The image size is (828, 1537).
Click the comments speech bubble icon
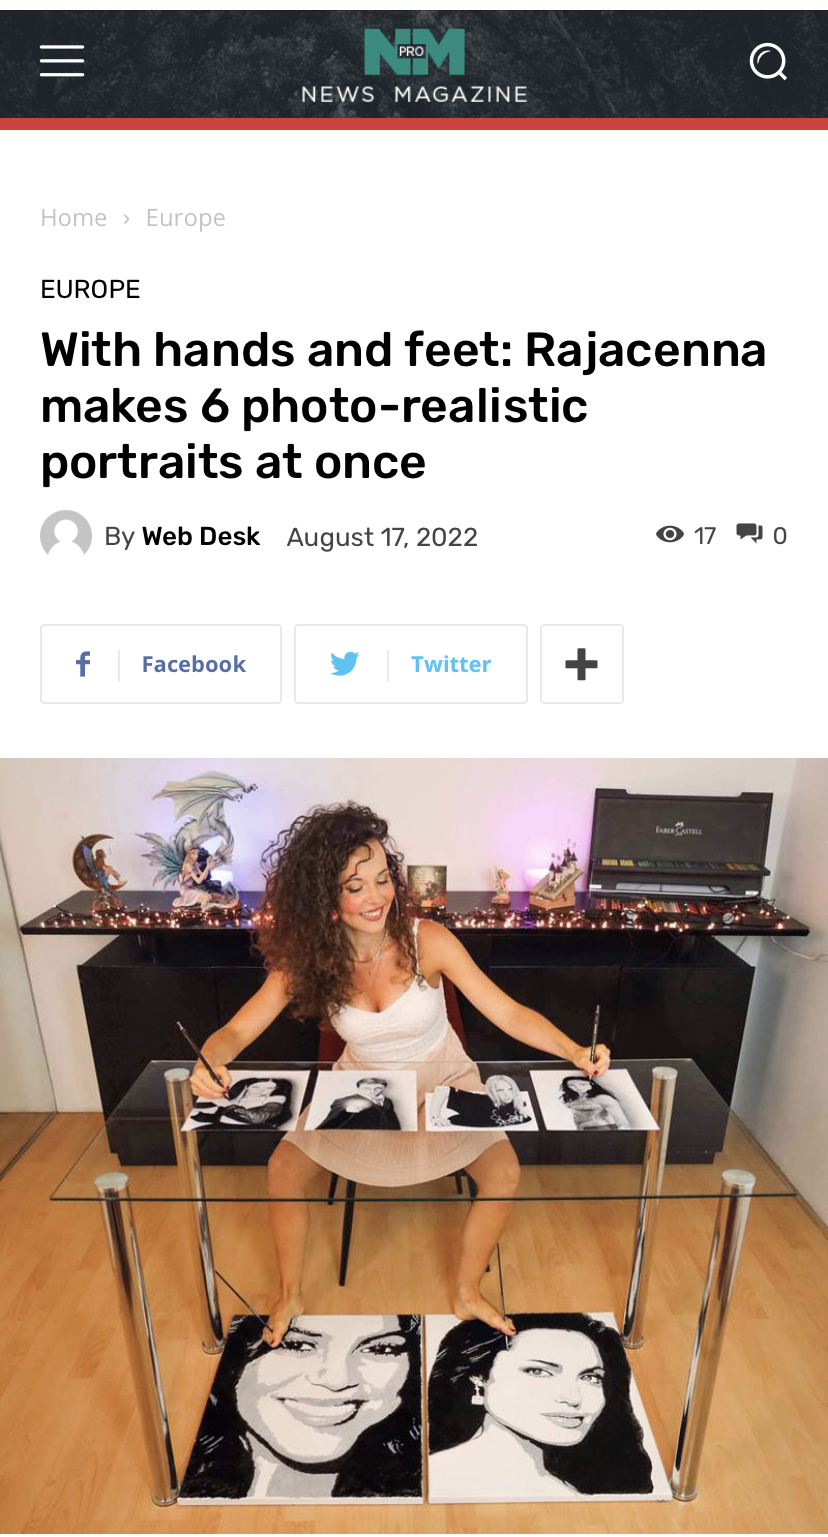click(750, 534)
